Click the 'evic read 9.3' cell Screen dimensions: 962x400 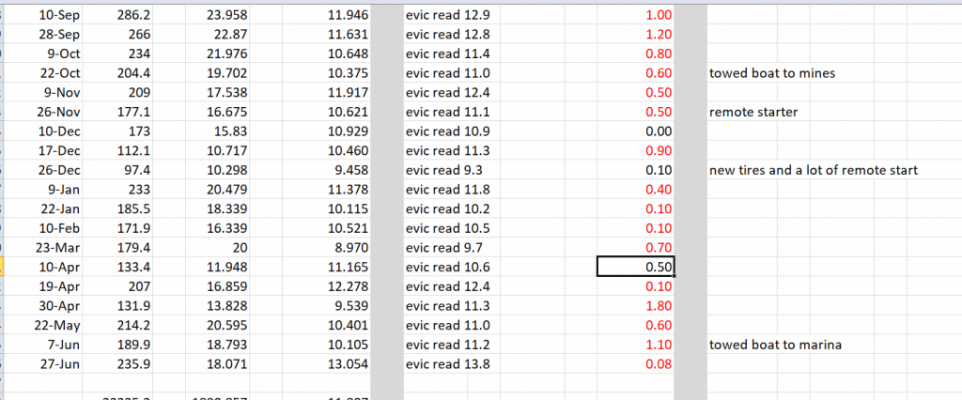pos(452,171)
